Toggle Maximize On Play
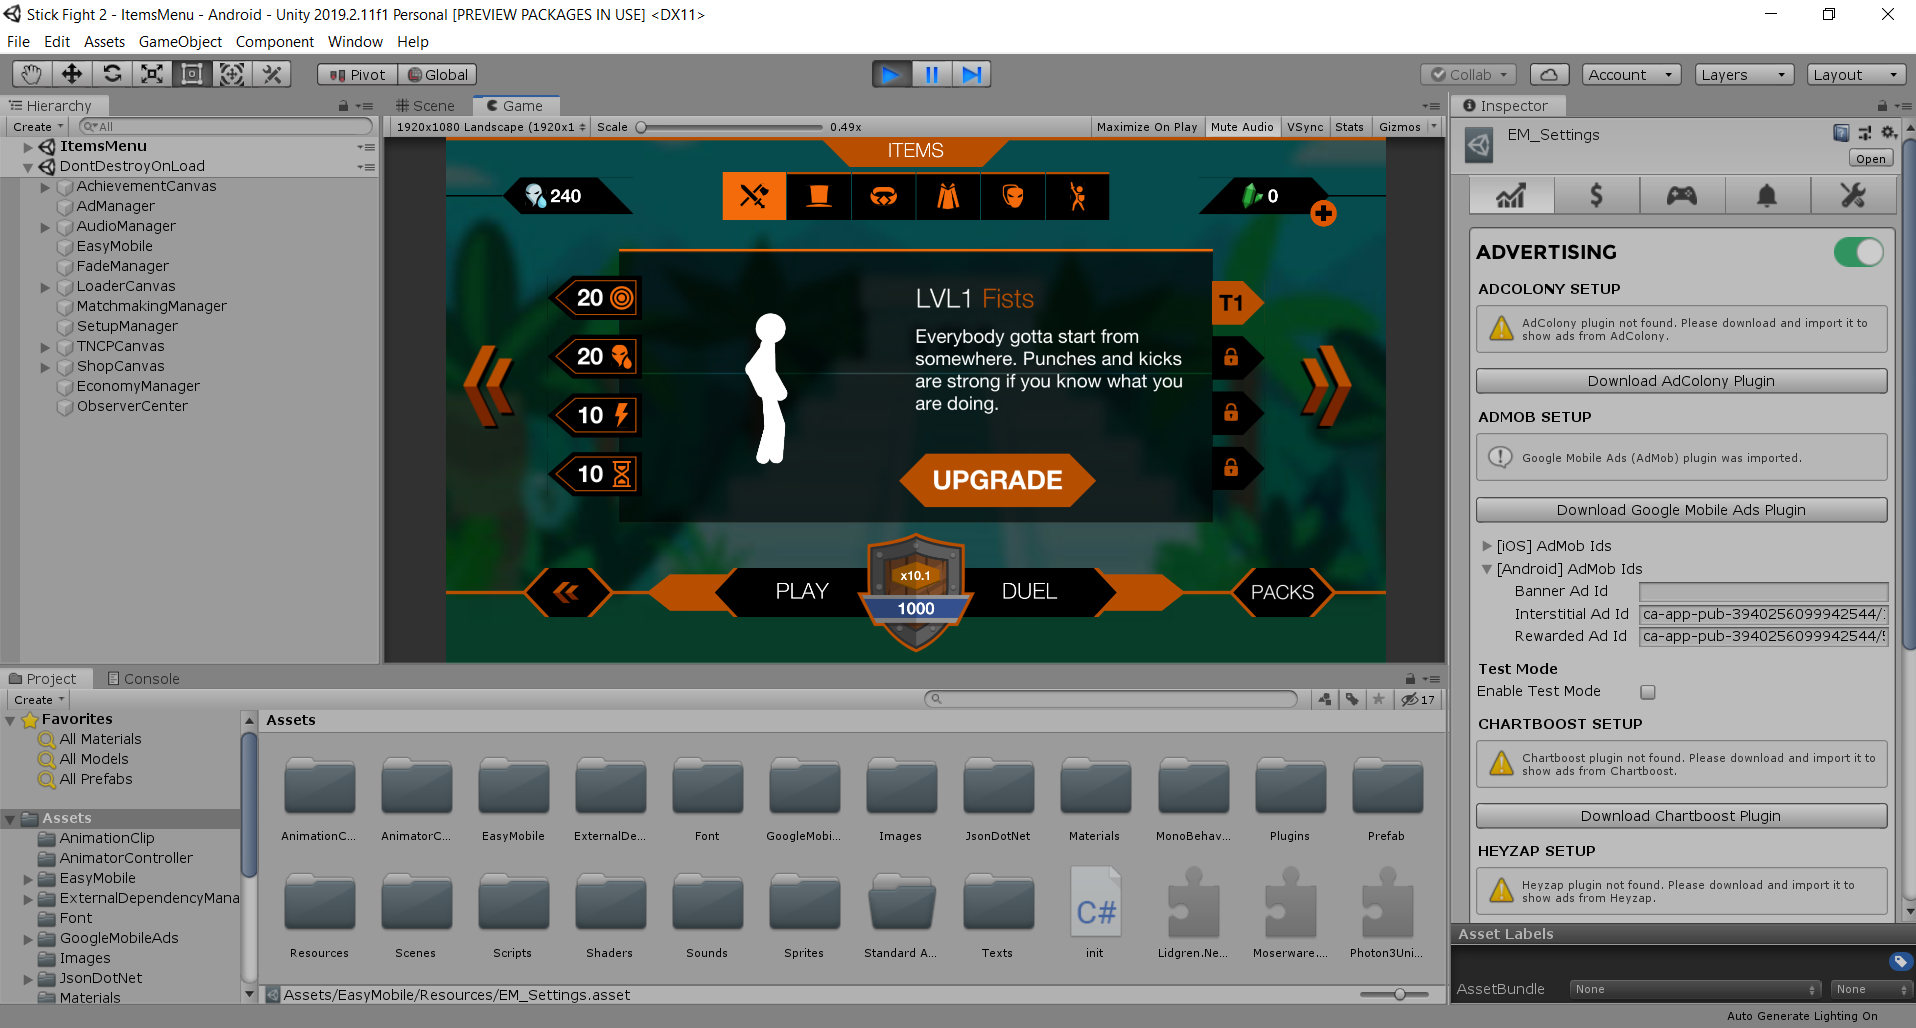 coord(1147,127)
